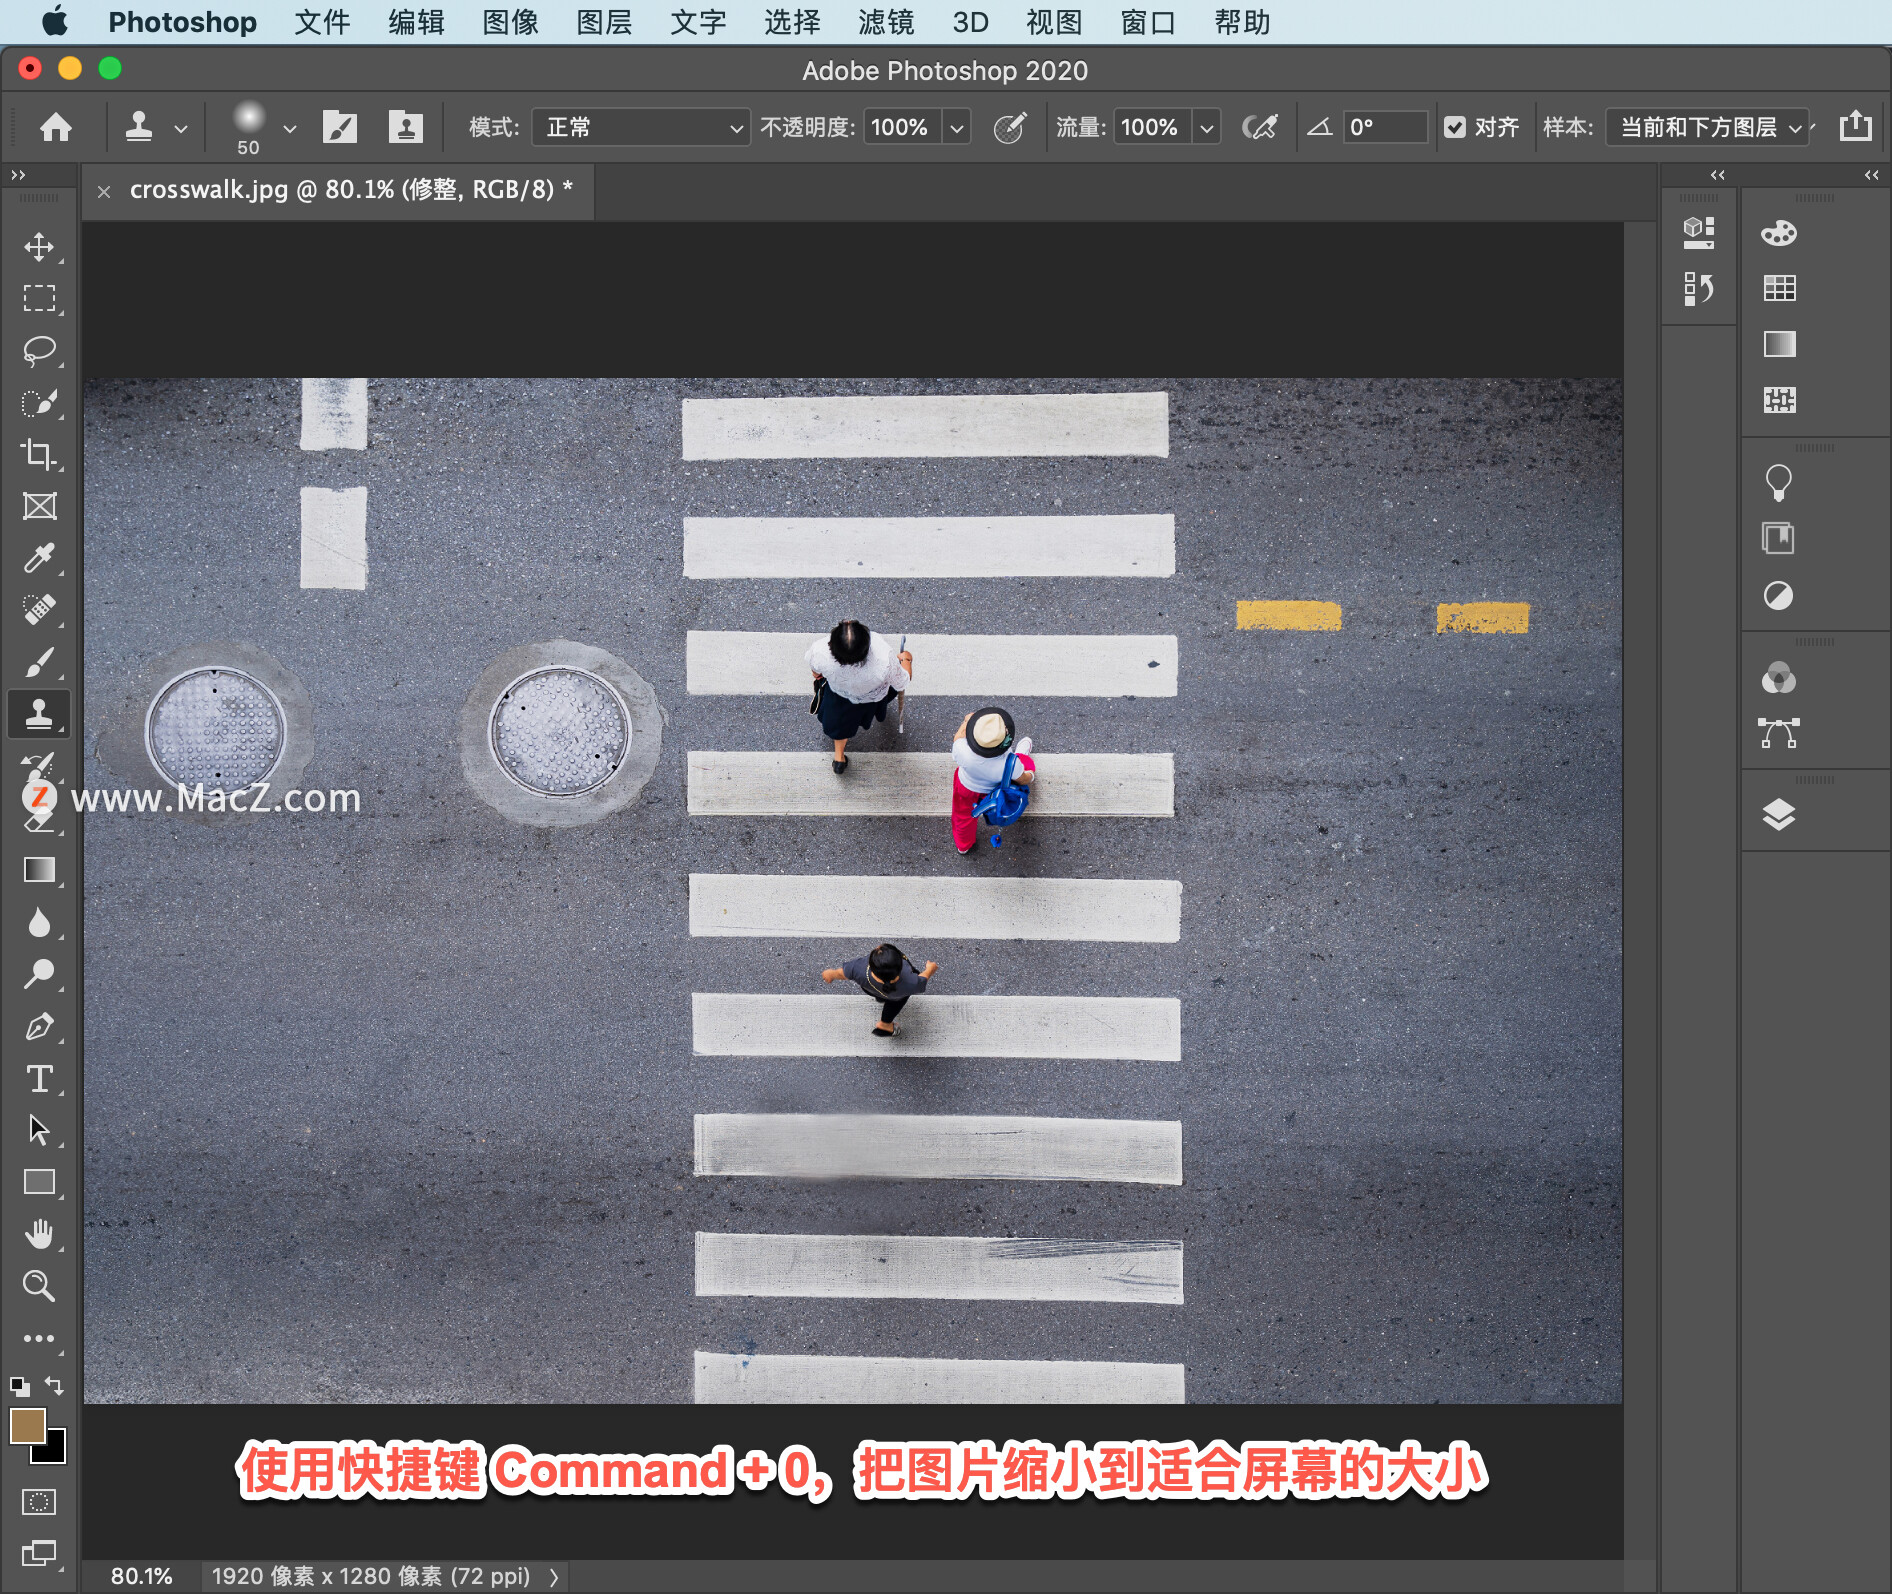Click the Home button in options bar
1892x1594 pixels.
coord(56,127)
